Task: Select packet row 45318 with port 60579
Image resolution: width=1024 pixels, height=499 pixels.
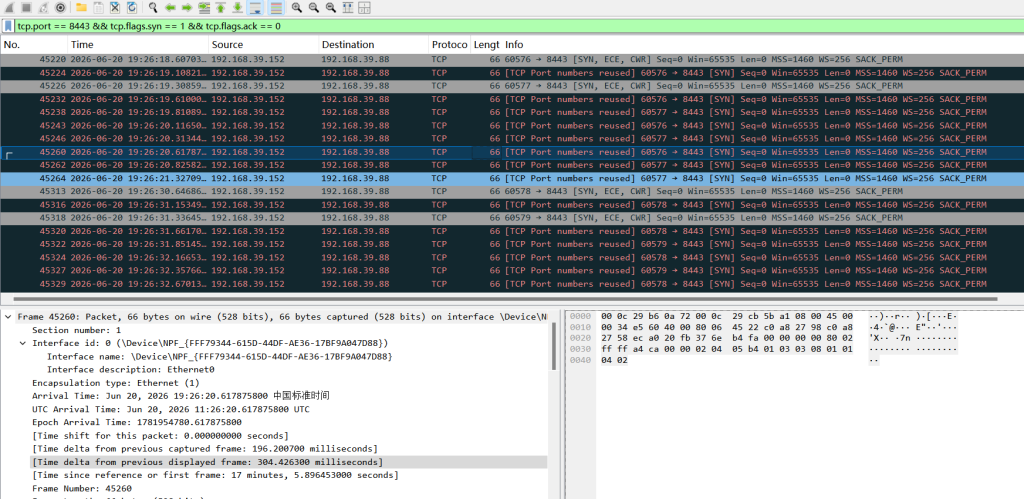Action: coord(512,217)
